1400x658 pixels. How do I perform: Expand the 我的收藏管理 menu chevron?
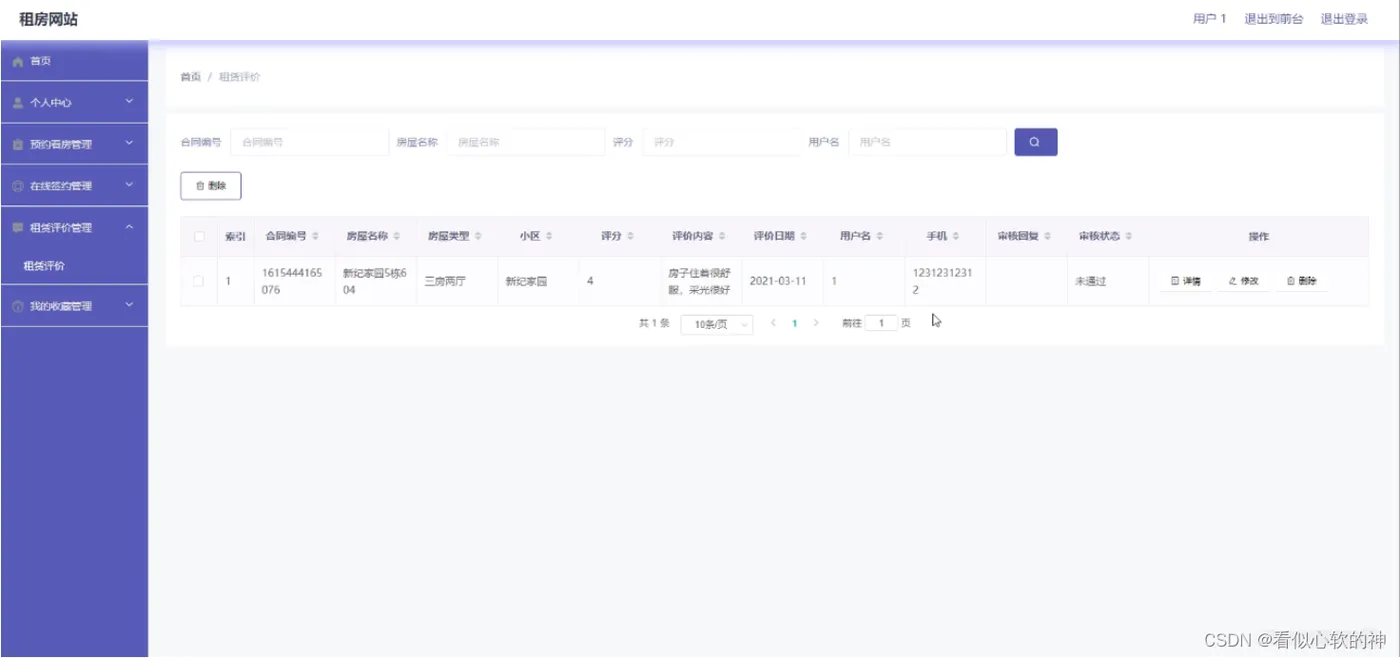(129, 305)
